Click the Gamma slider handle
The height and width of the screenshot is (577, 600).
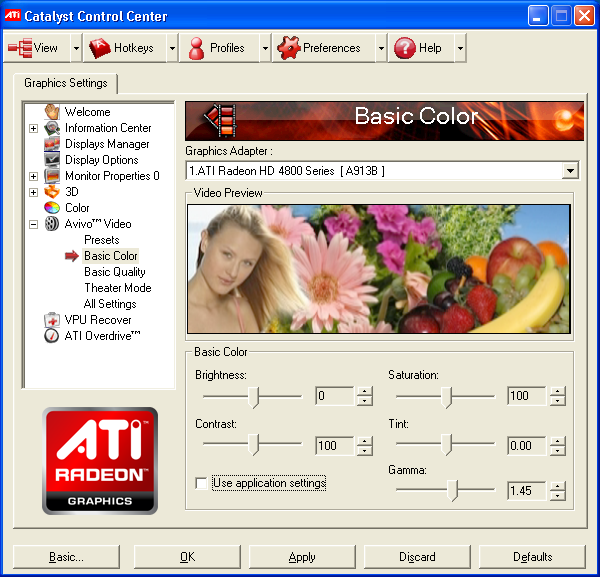tap(453, 490)
